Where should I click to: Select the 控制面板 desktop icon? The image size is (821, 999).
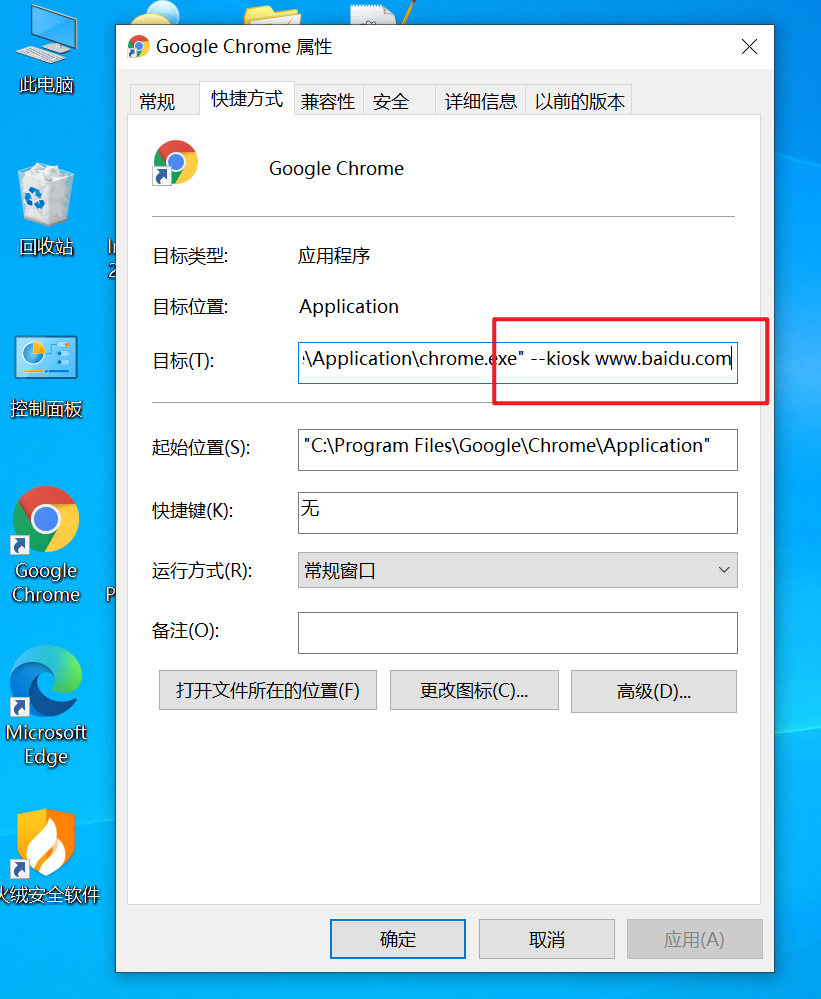click(46, 376)
